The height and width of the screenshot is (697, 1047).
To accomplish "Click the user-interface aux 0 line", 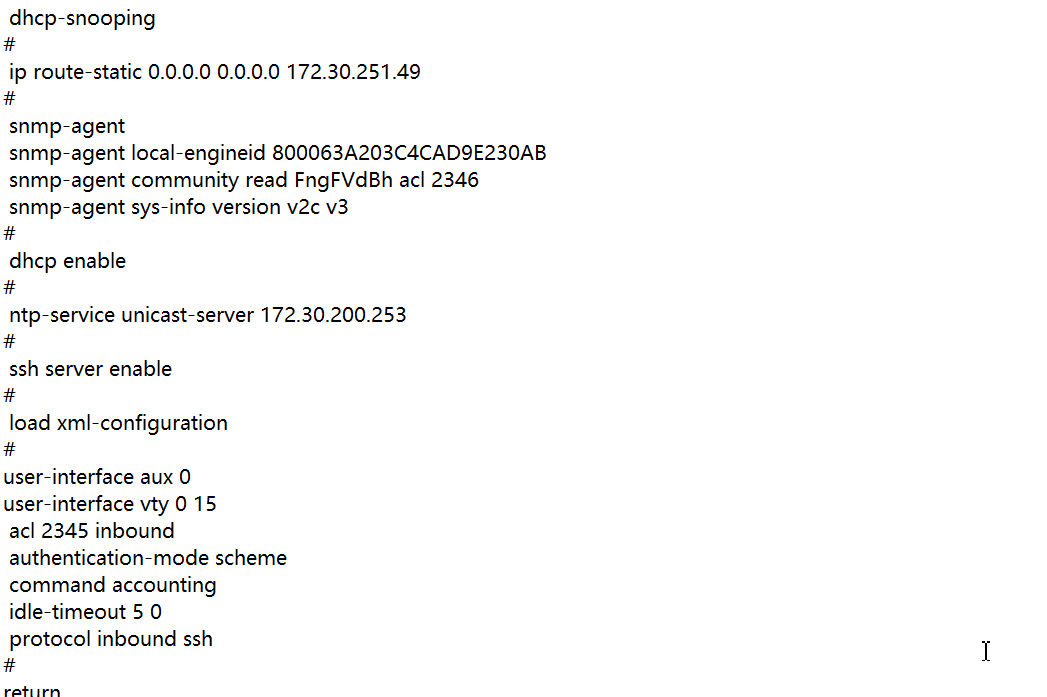I will tap(97, 477).
